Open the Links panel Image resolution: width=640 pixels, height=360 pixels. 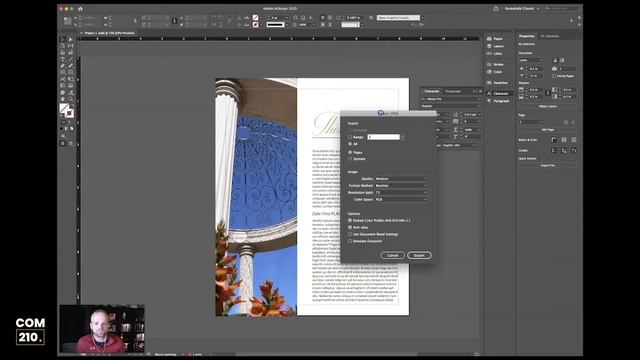click(495, 53)
